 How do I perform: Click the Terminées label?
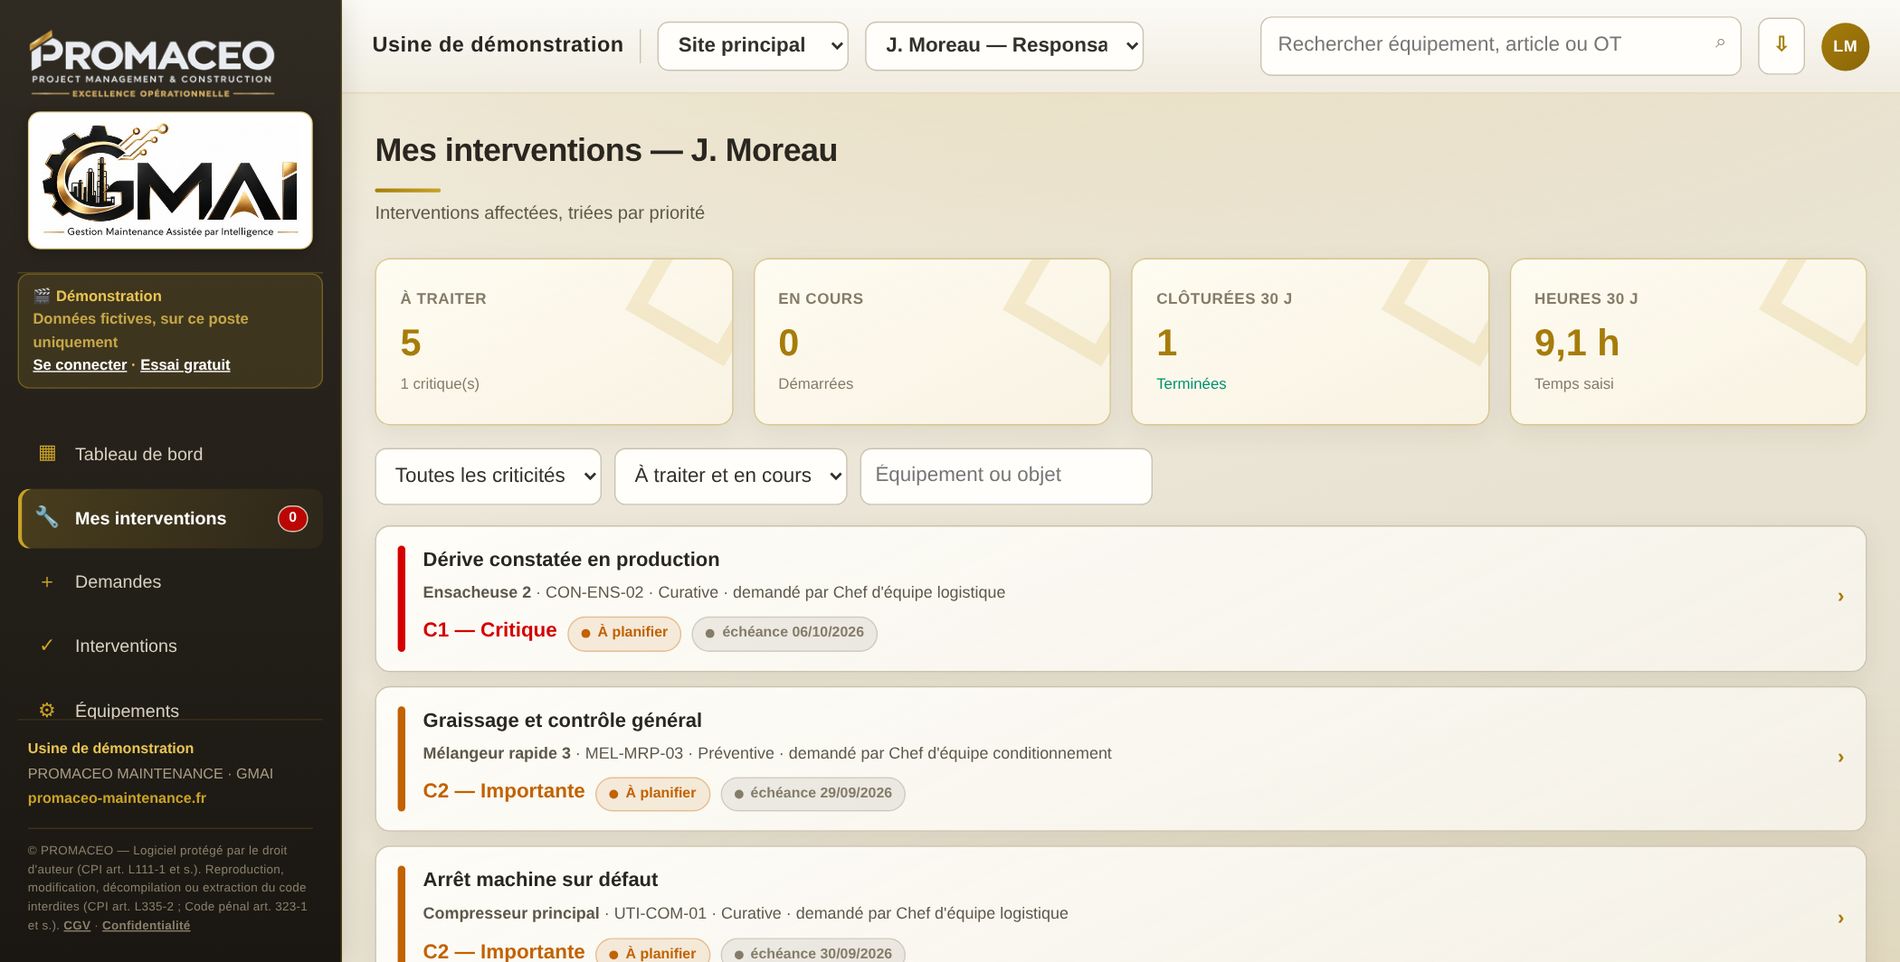click(1191, 384)
